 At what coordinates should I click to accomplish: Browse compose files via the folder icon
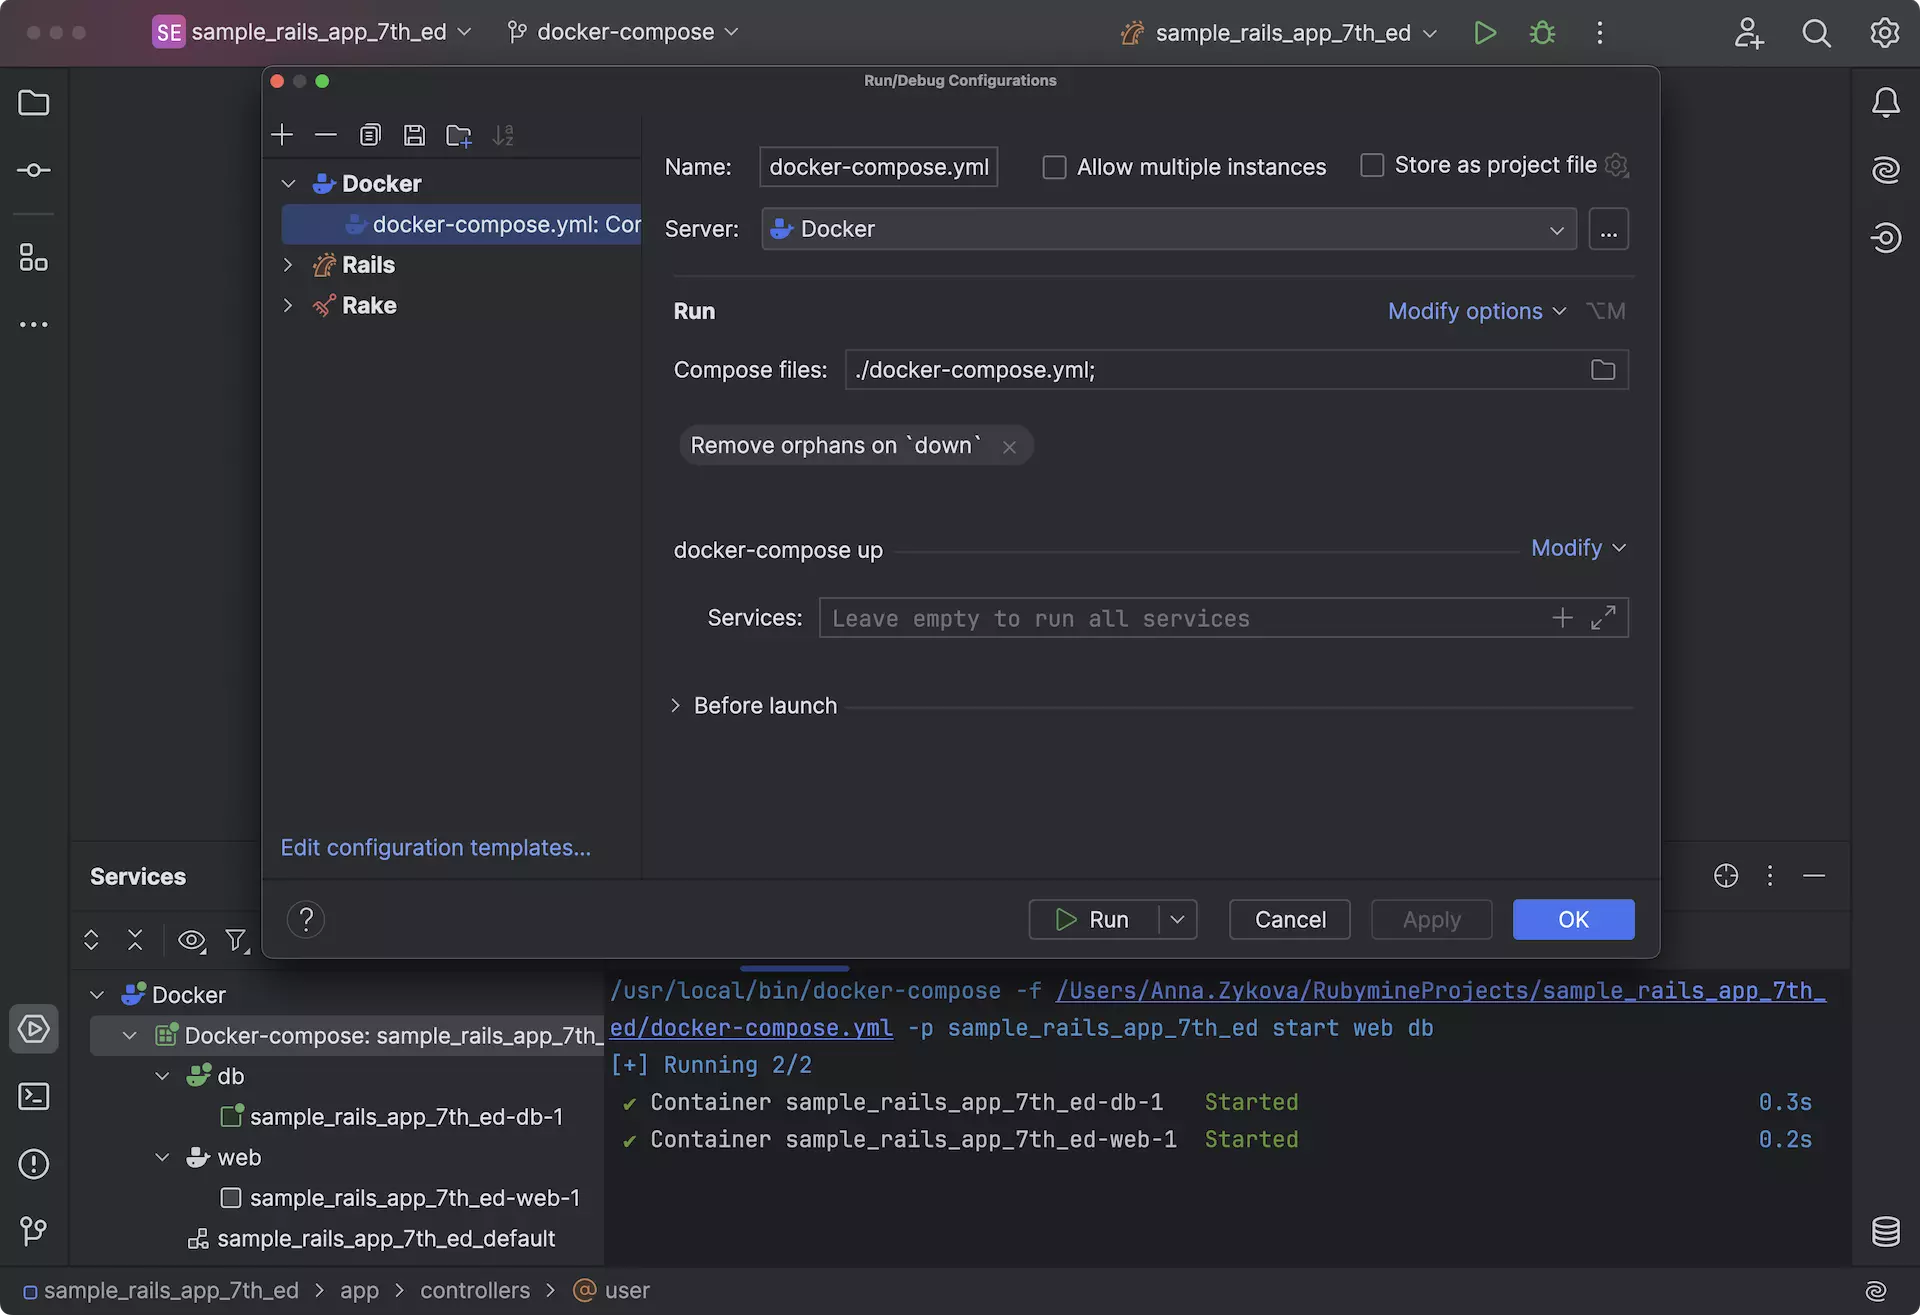[1602, 370]
